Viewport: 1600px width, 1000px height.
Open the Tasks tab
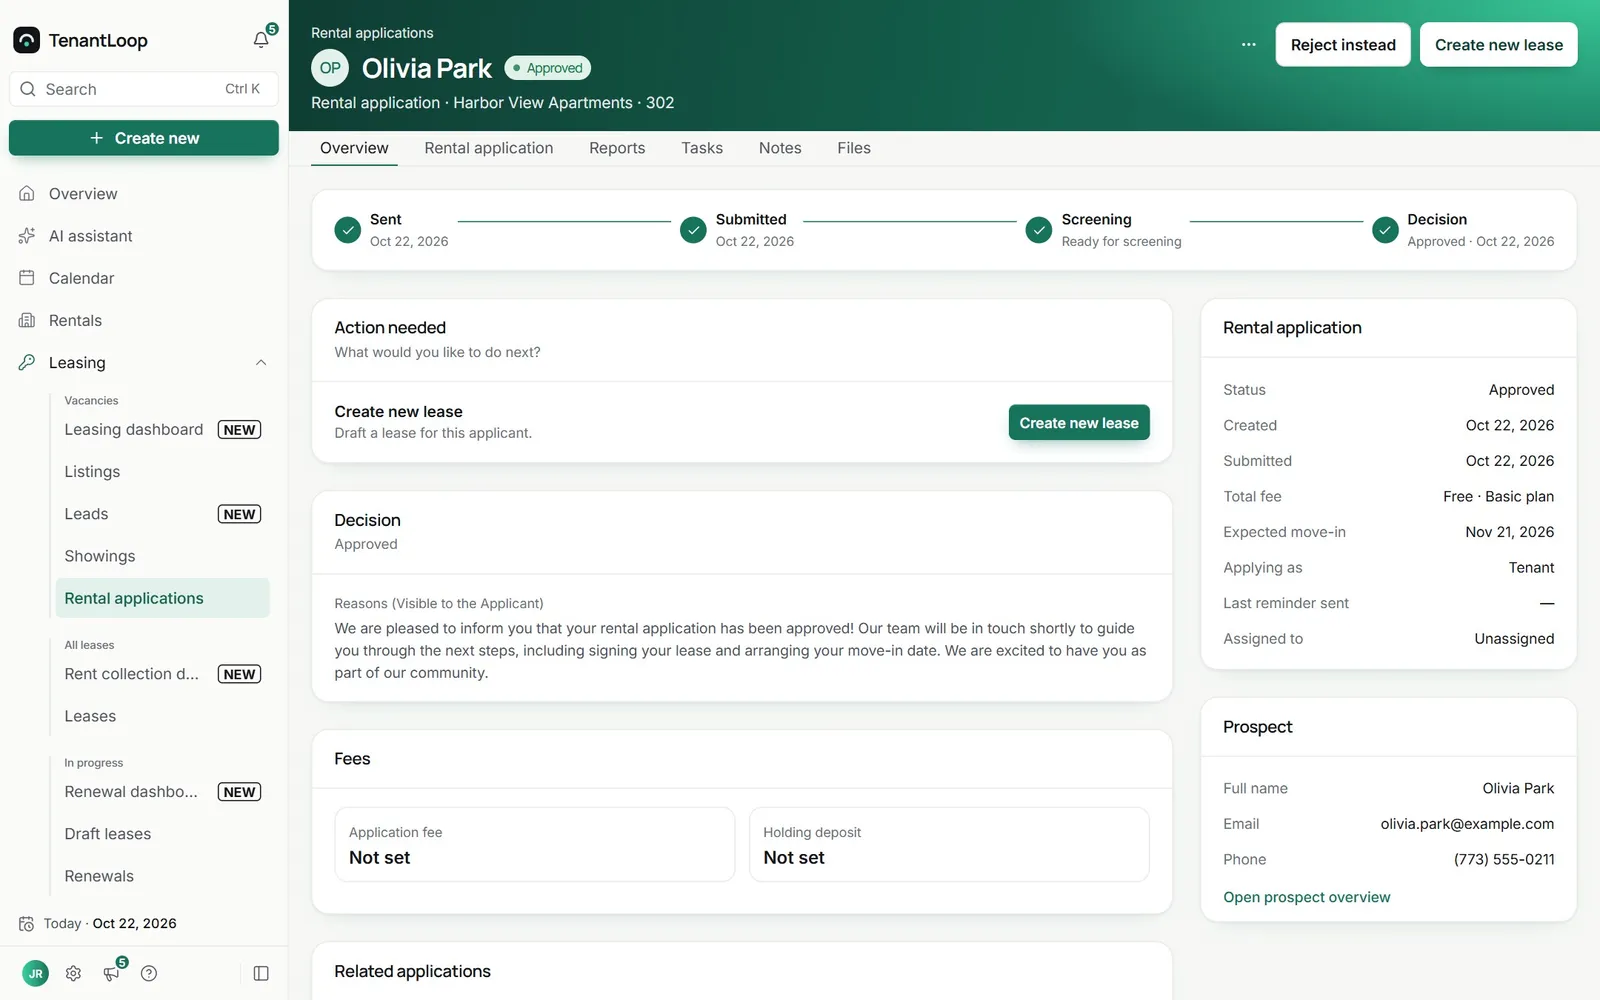pos(702,148)
